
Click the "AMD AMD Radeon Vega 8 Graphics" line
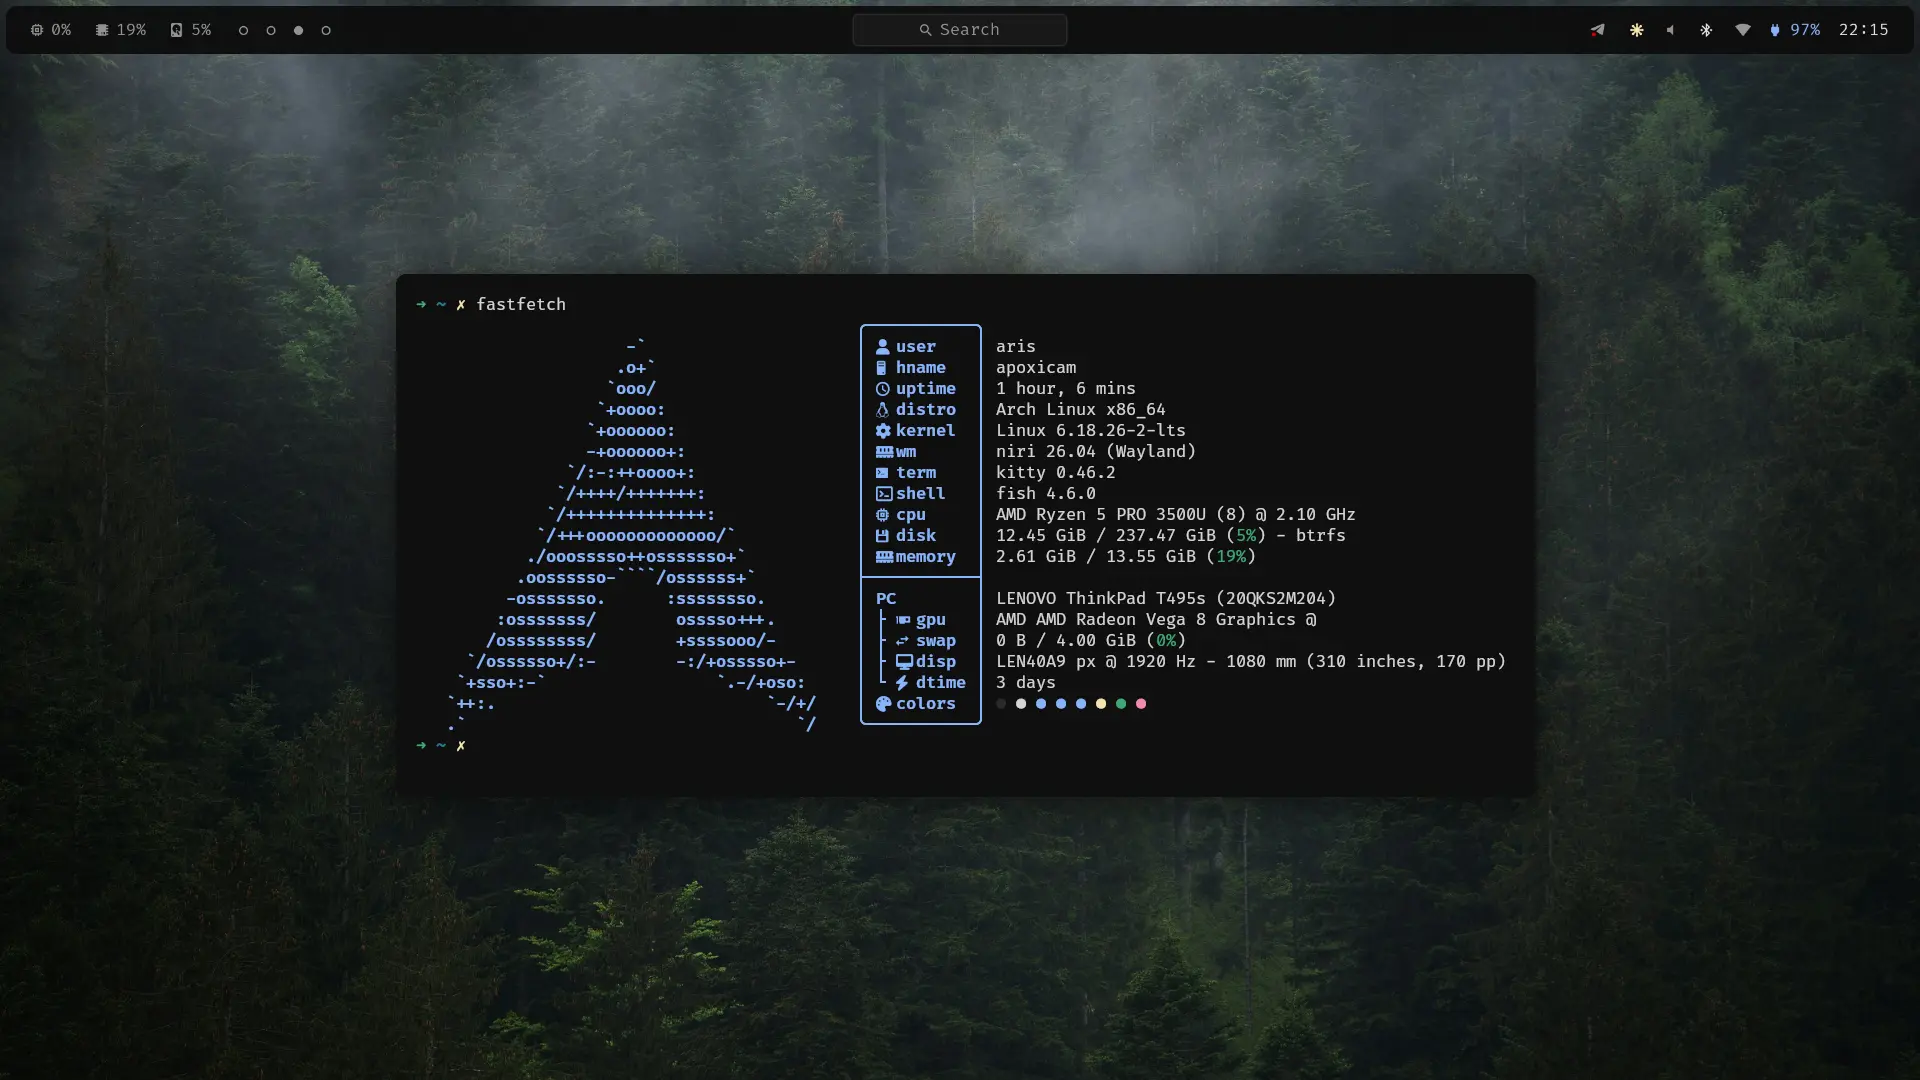(x=1156, y=620)
